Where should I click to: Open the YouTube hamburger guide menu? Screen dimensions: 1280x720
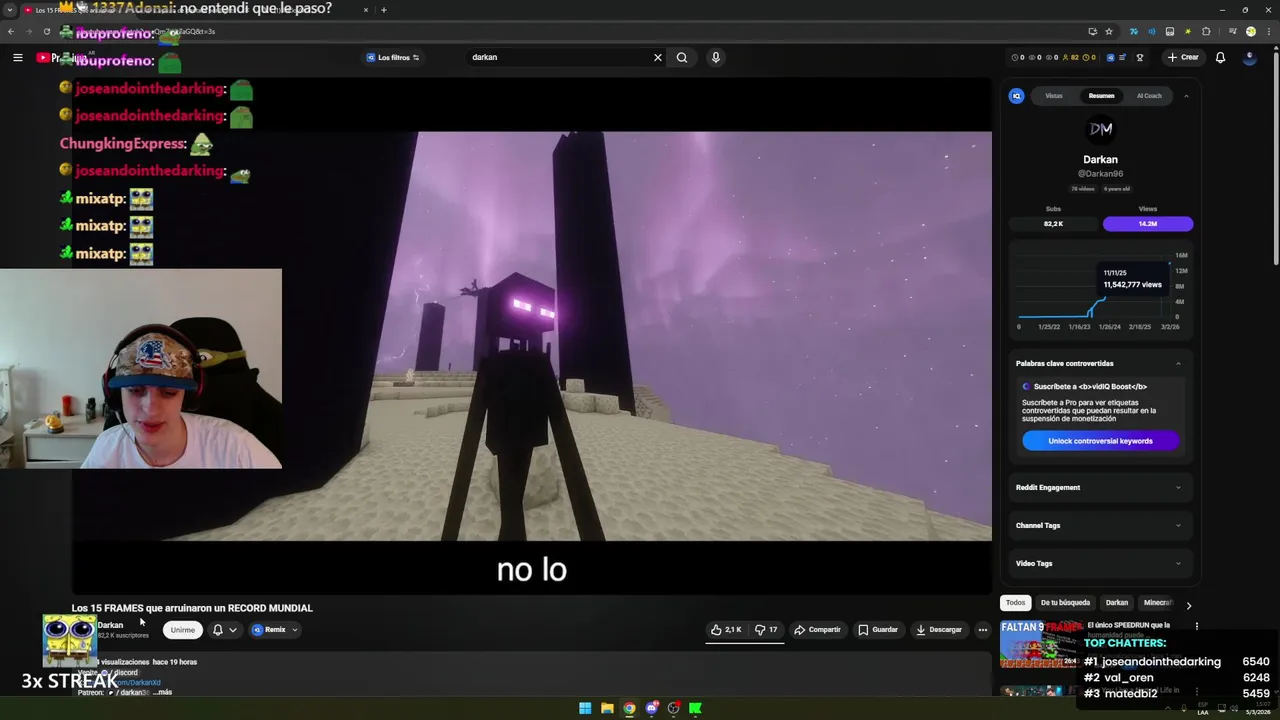click(x=17, y=57)
